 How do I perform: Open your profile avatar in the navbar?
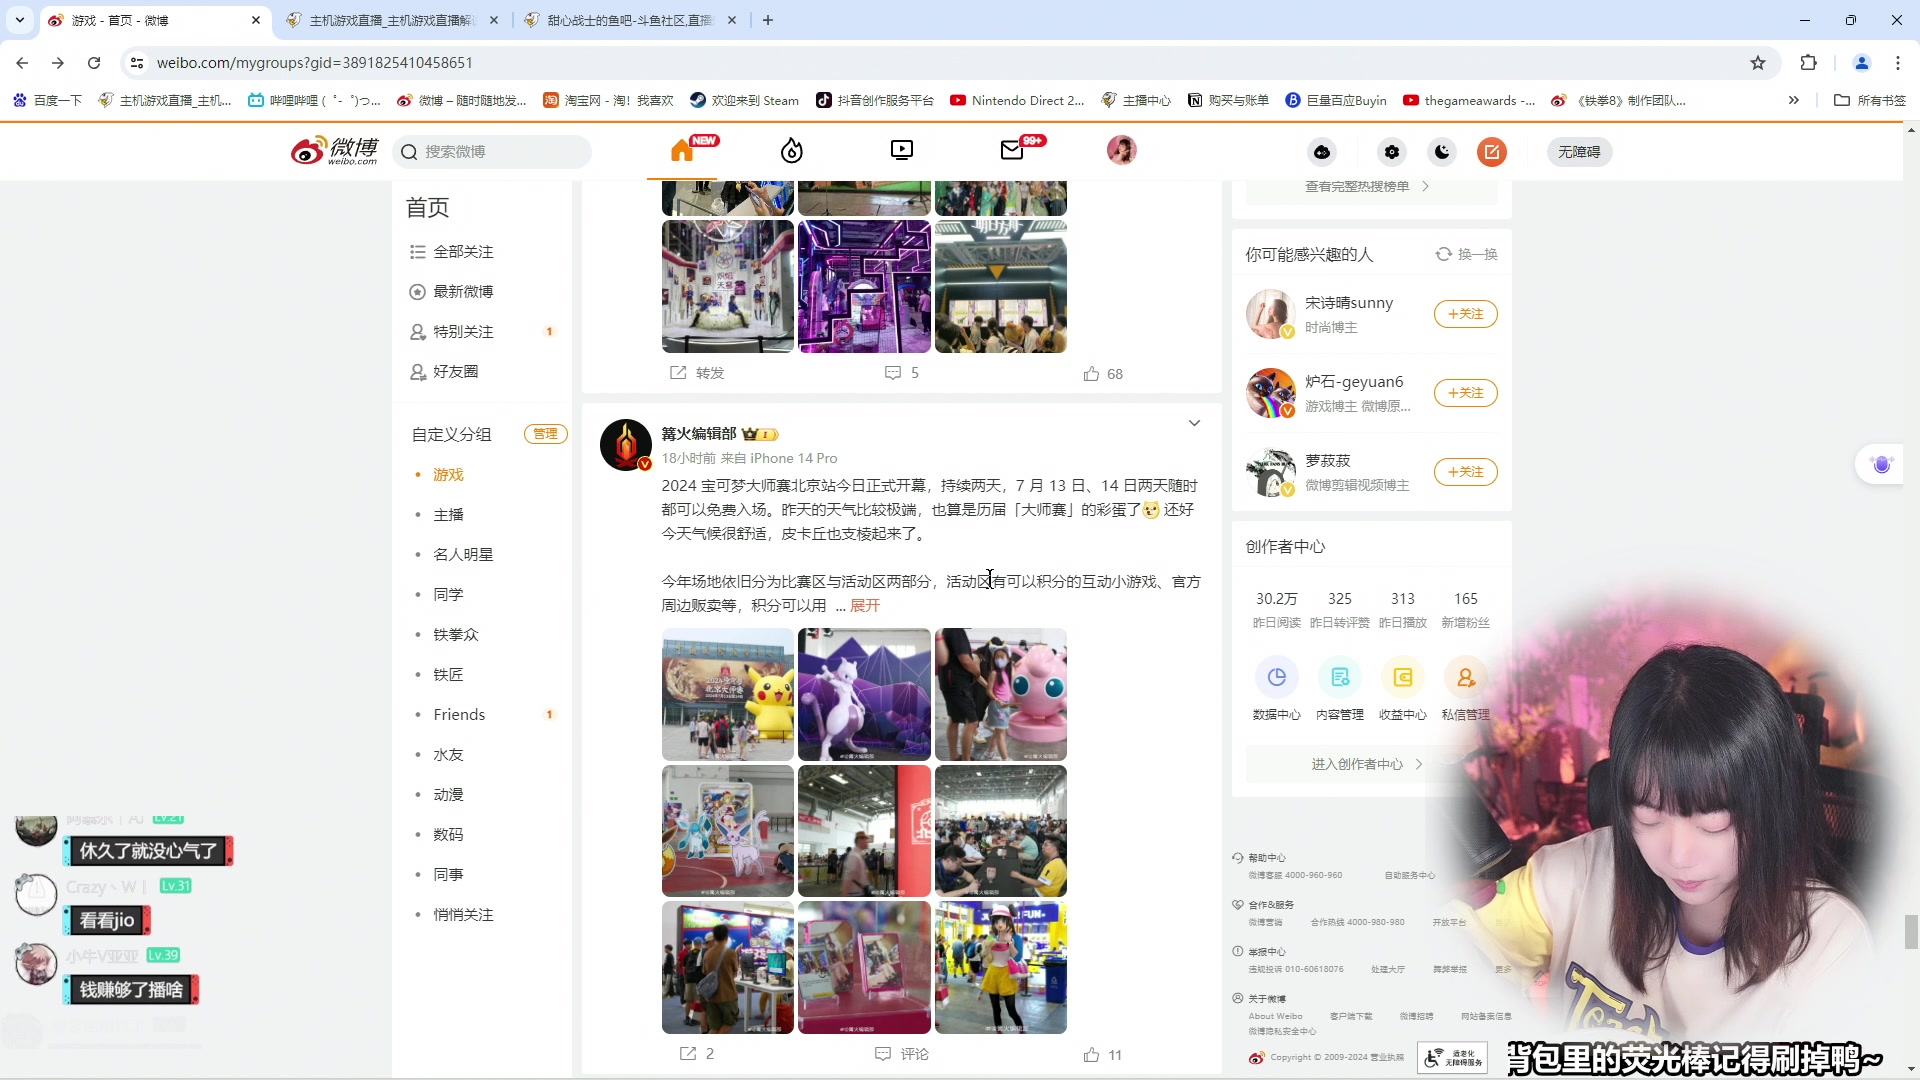[x=1122, y=150]
